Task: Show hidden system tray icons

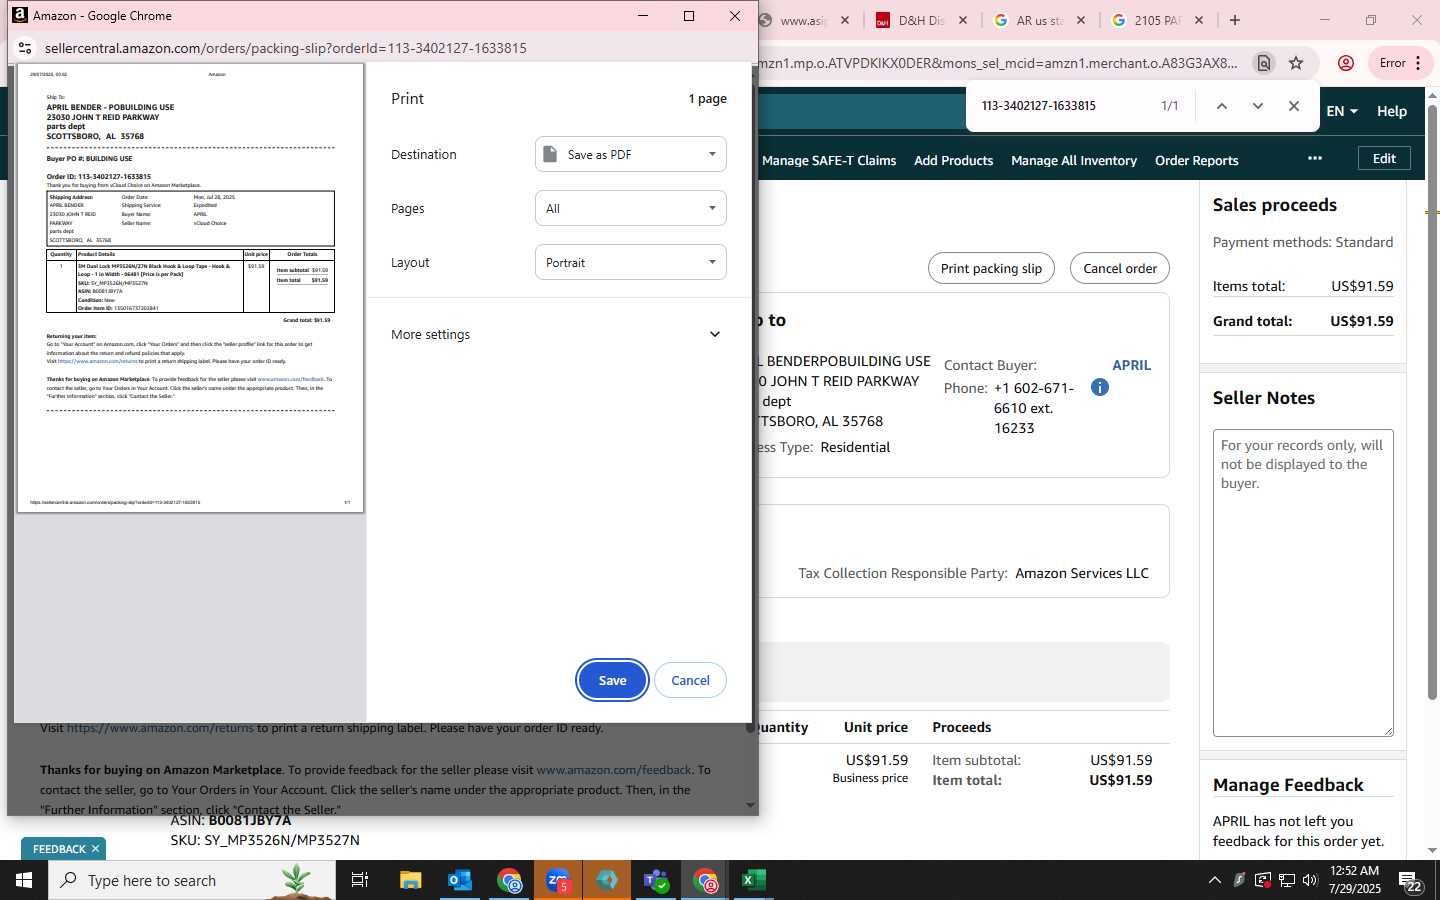Action: (1214, 880)
